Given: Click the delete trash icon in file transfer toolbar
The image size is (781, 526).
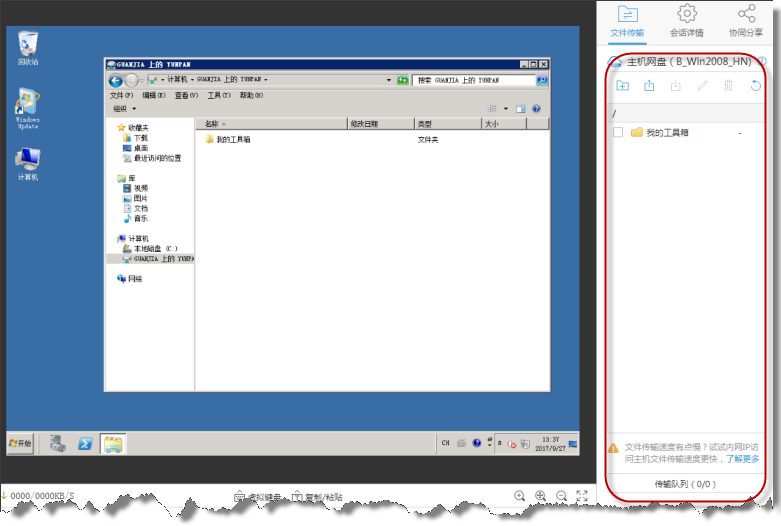Looking at the screenshot, I should click(729, 86).
